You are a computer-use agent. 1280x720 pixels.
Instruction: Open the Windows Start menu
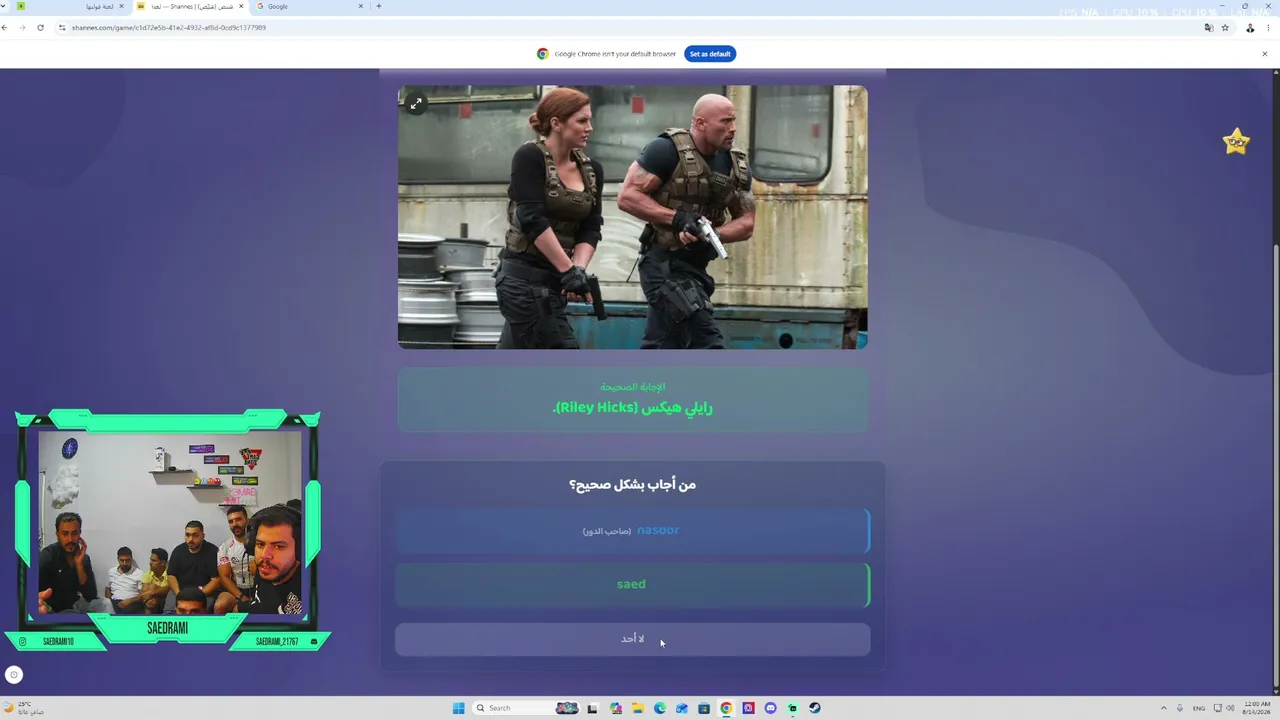pos(458,708)
